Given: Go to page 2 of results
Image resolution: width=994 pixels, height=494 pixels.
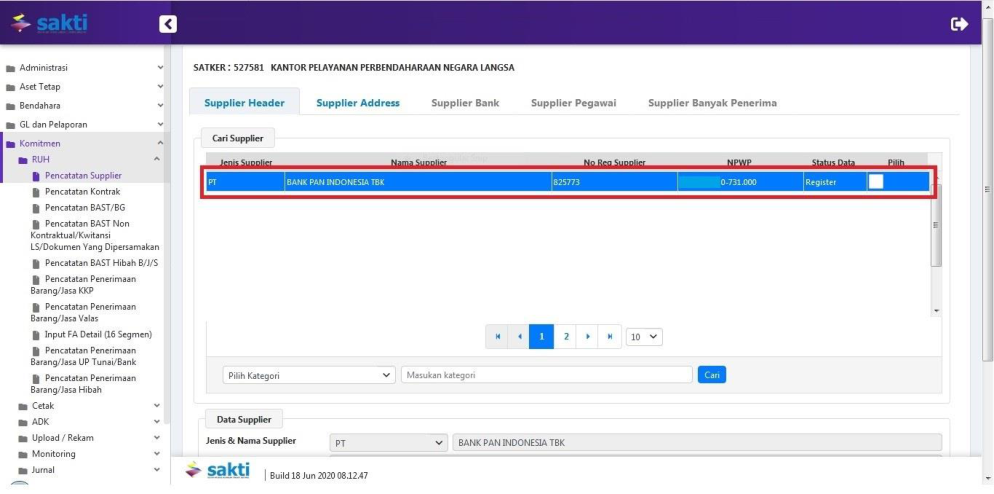Looking at the screenshot, I should (565, 337).
